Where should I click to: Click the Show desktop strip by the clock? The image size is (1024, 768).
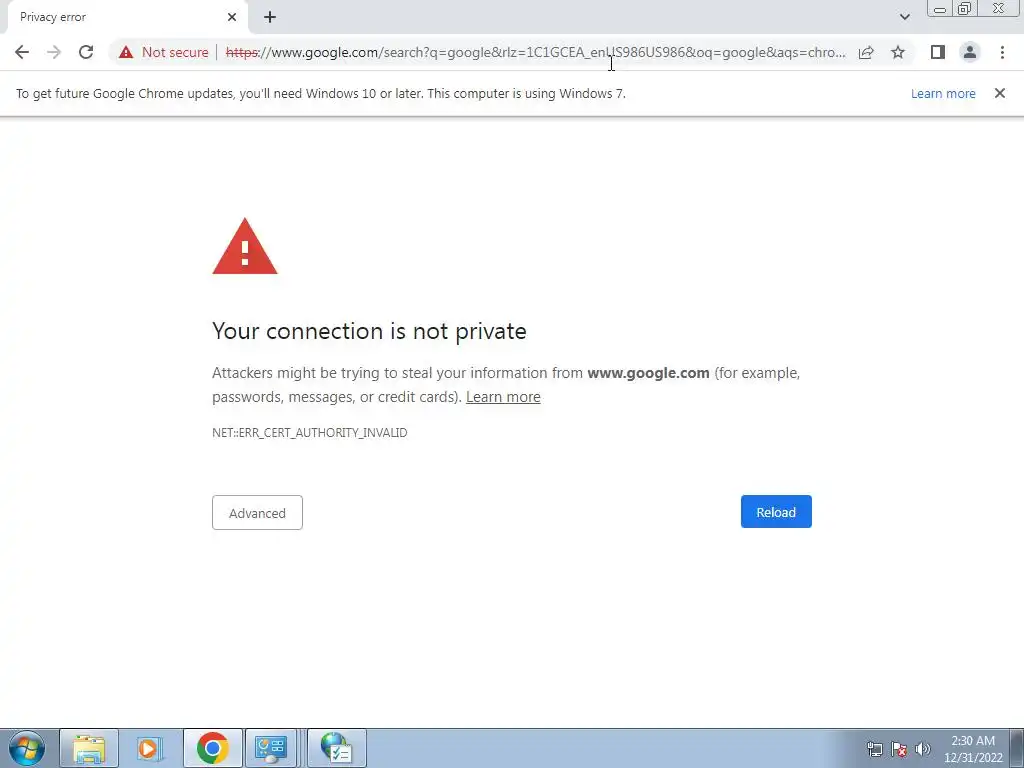(1017, 748)
